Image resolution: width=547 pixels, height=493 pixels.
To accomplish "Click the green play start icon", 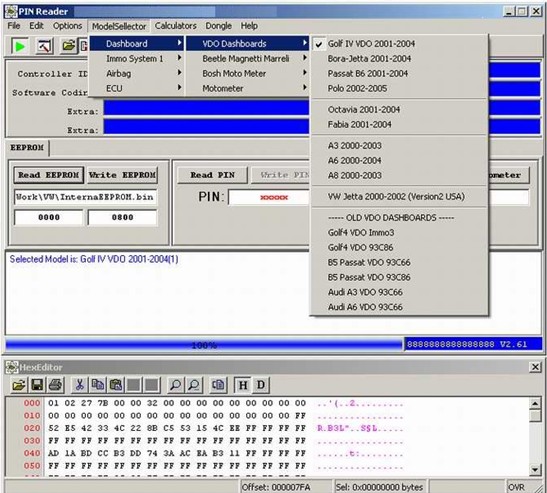I will 20,46.
